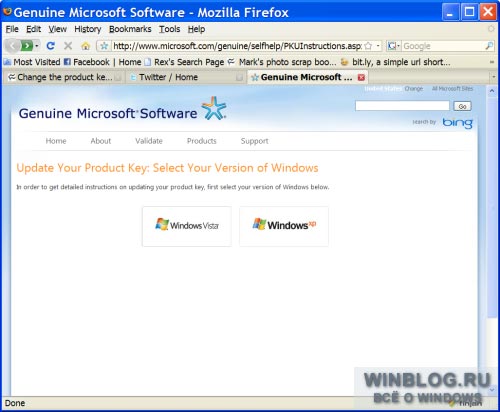Click the microsoft.com URL address field
Image resolution: width=500 pixels, height=412 pixels.
(x=237, y=46)
